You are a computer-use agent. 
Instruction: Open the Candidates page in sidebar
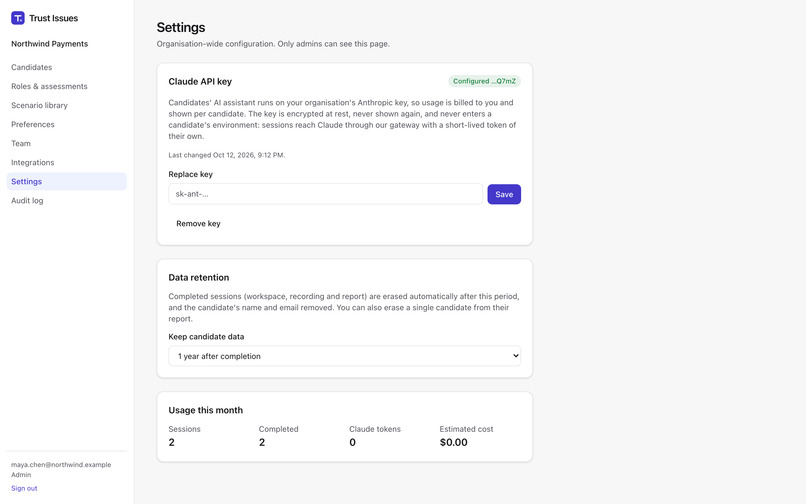(31, 67)
